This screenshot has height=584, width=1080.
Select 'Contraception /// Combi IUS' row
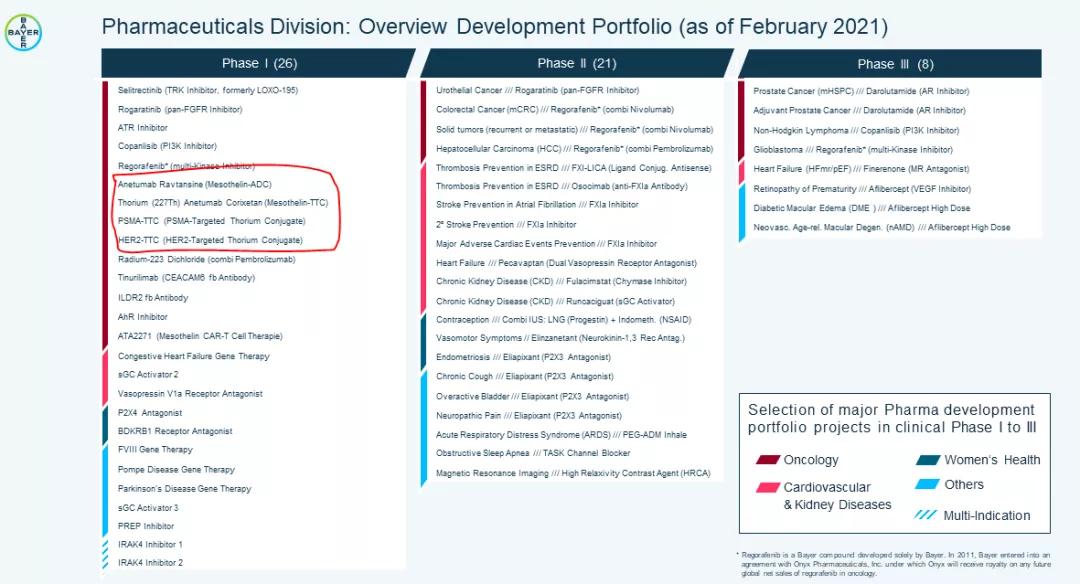click(x=563, y=320)
